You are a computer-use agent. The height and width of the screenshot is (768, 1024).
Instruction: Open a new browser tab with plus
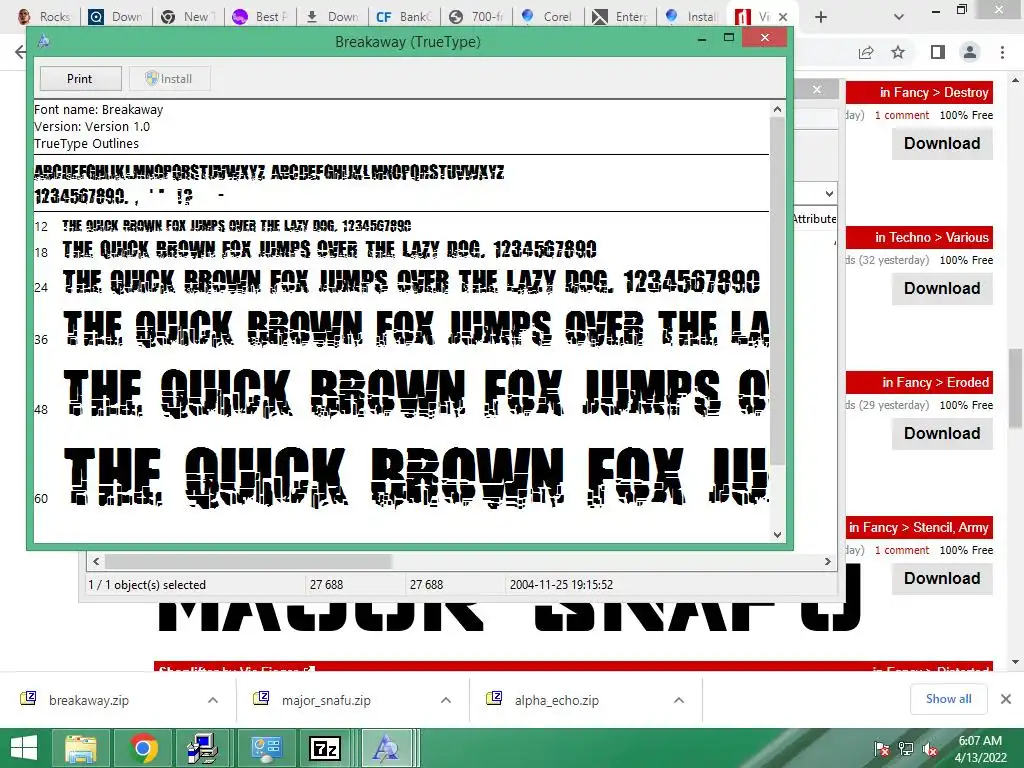click(x=821, y=17)
